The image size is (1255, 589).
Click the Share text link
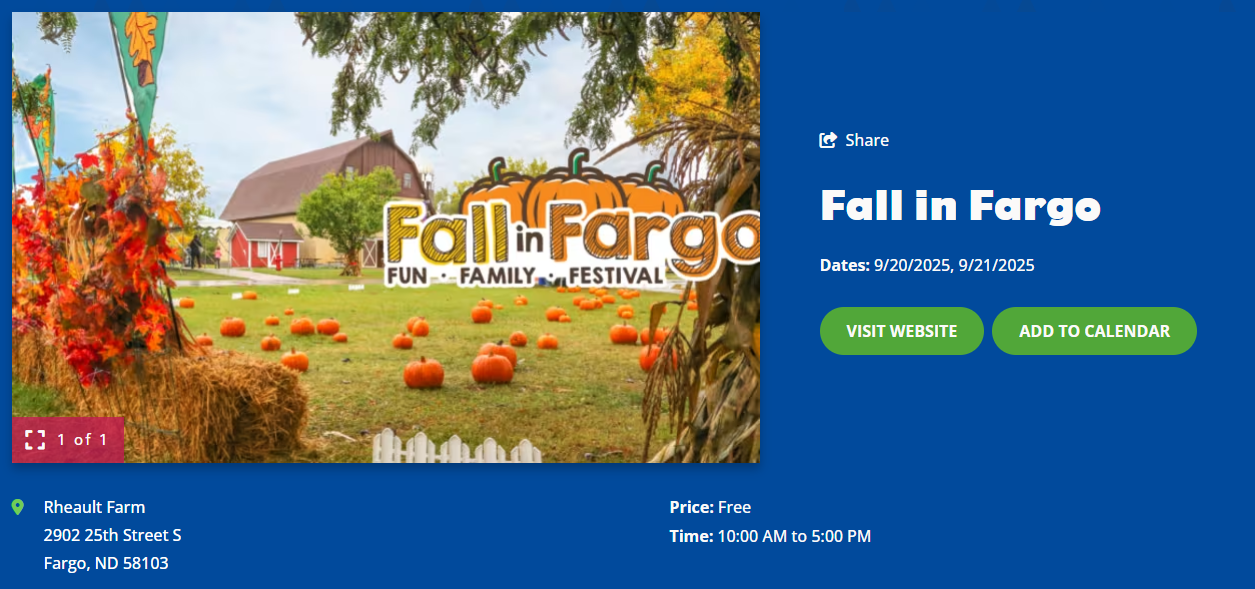tap(866, 140)
